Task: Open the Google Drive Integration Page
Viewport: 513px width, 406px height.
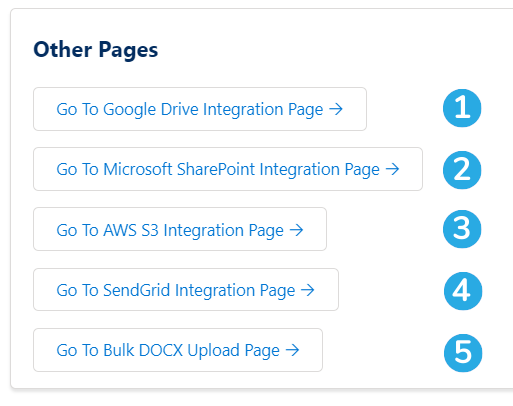Action: [x=200, y=109]
